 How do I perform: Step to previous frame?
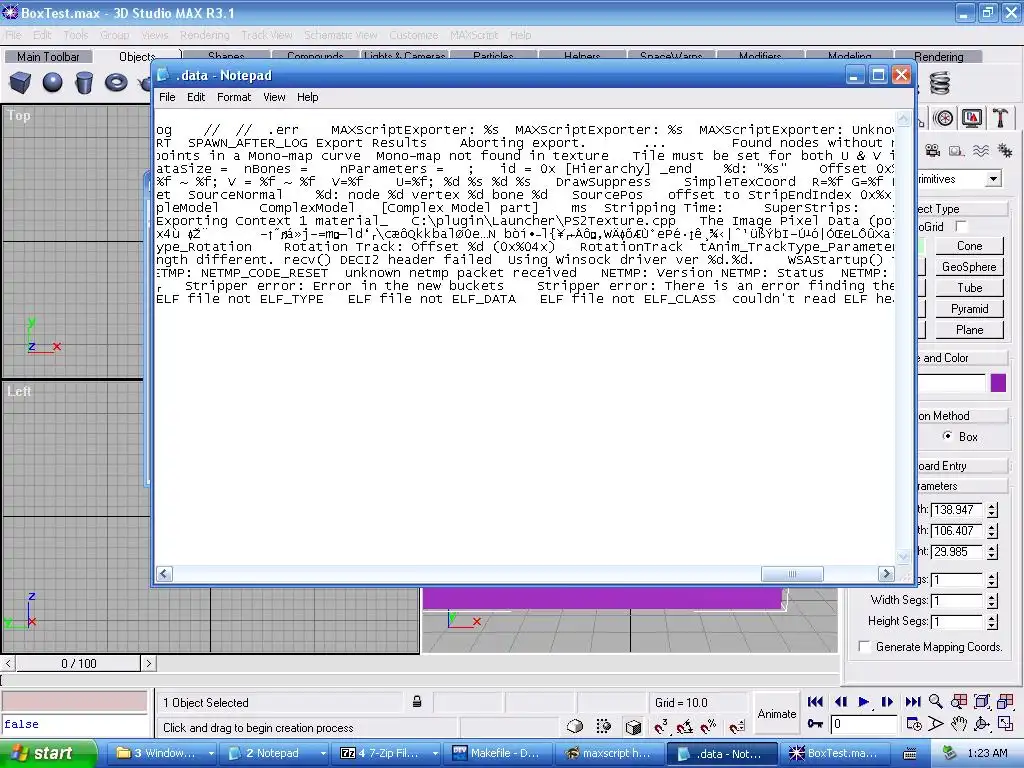click(840, 702)
